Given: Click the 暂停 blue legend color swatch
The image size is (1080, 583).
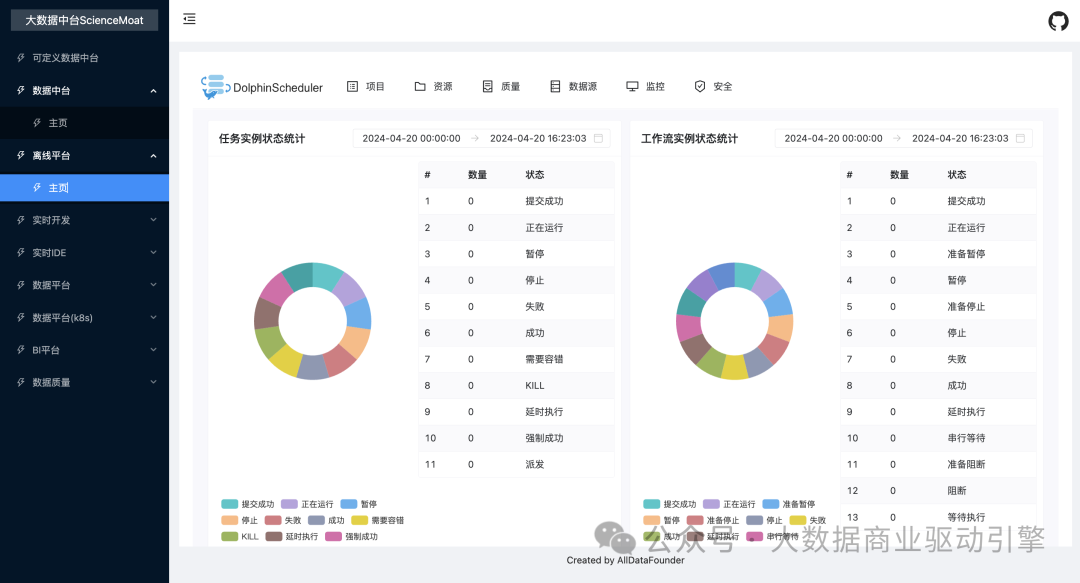Looking at the screenshot, I should pyautogui.click(x=349, y=504).
